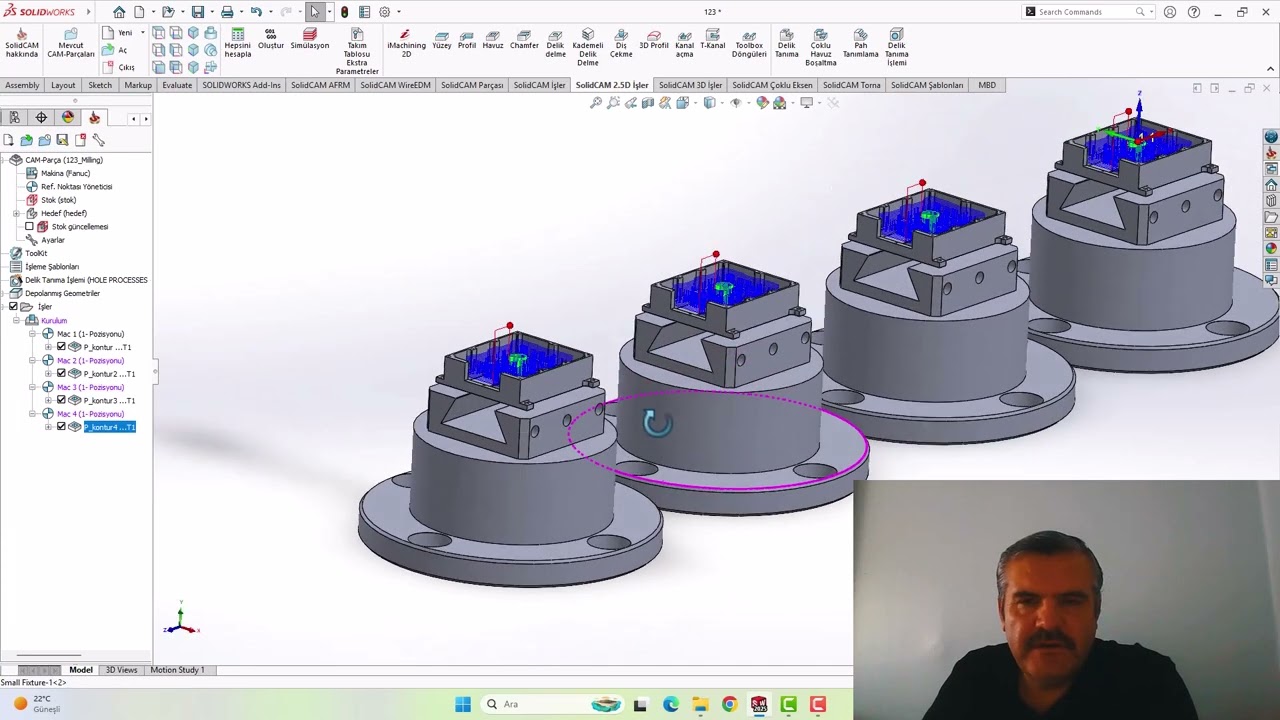Viewport: 1280px width, 720px height.
Task: Uncheck the P_kontur ...T1 operation checkbox
Action: (x=61, y=347)
